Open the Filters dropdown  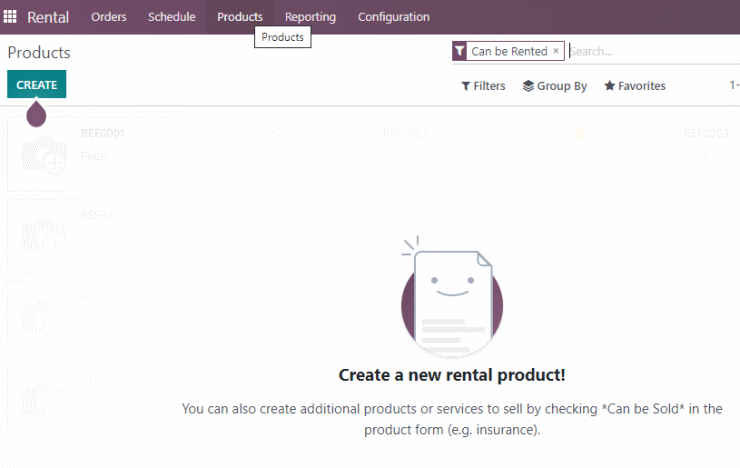point(483,86)
